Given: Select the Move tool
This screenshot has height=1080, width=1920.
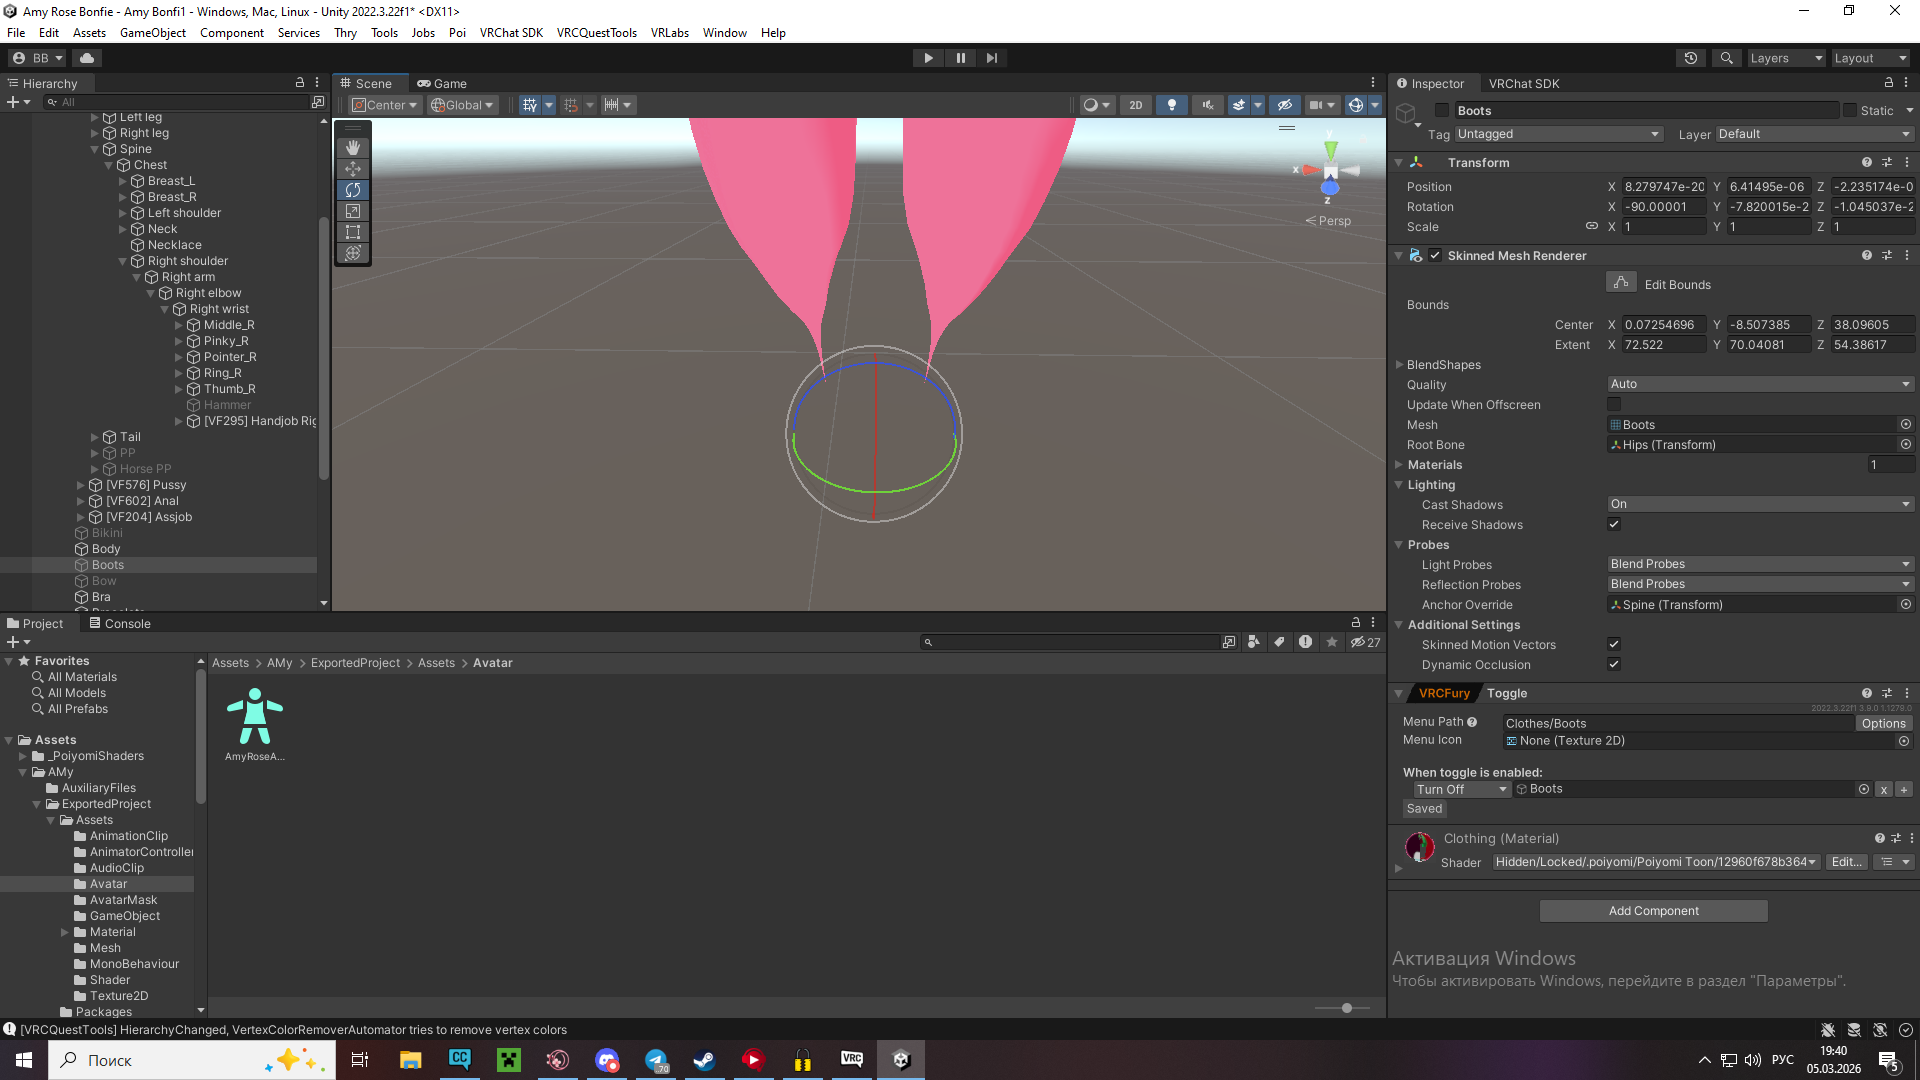Looking at the screenshot, I should (353, 169).
